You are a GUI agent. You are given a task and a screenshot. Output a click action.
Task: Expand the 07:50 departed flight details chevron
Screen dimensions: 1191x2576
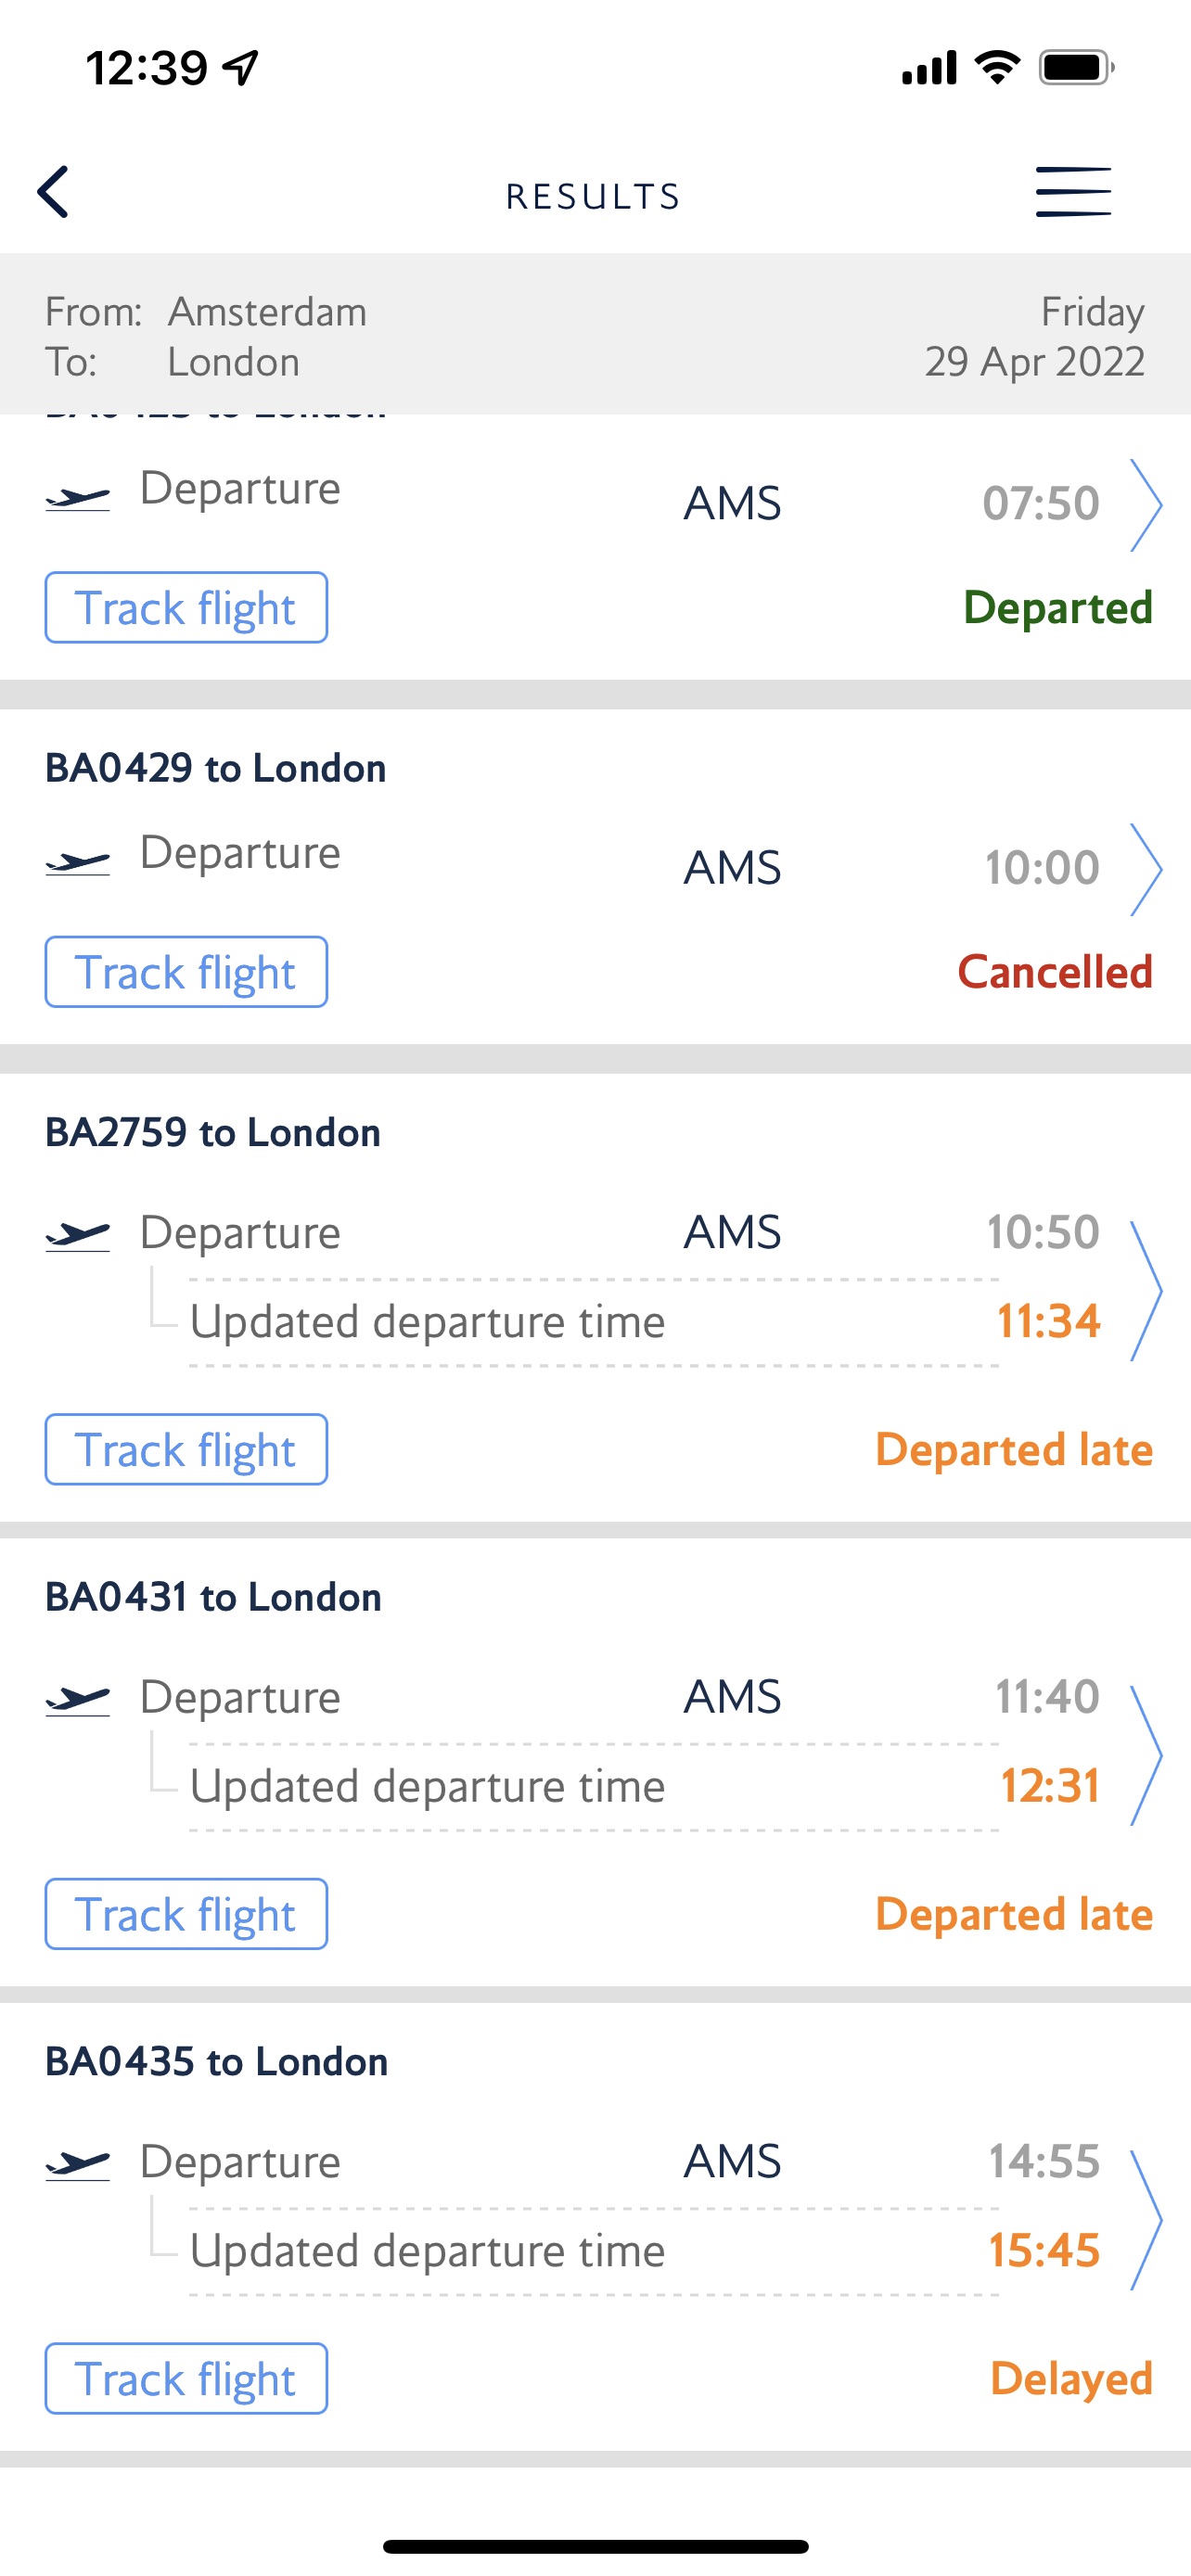(1144, 505)
